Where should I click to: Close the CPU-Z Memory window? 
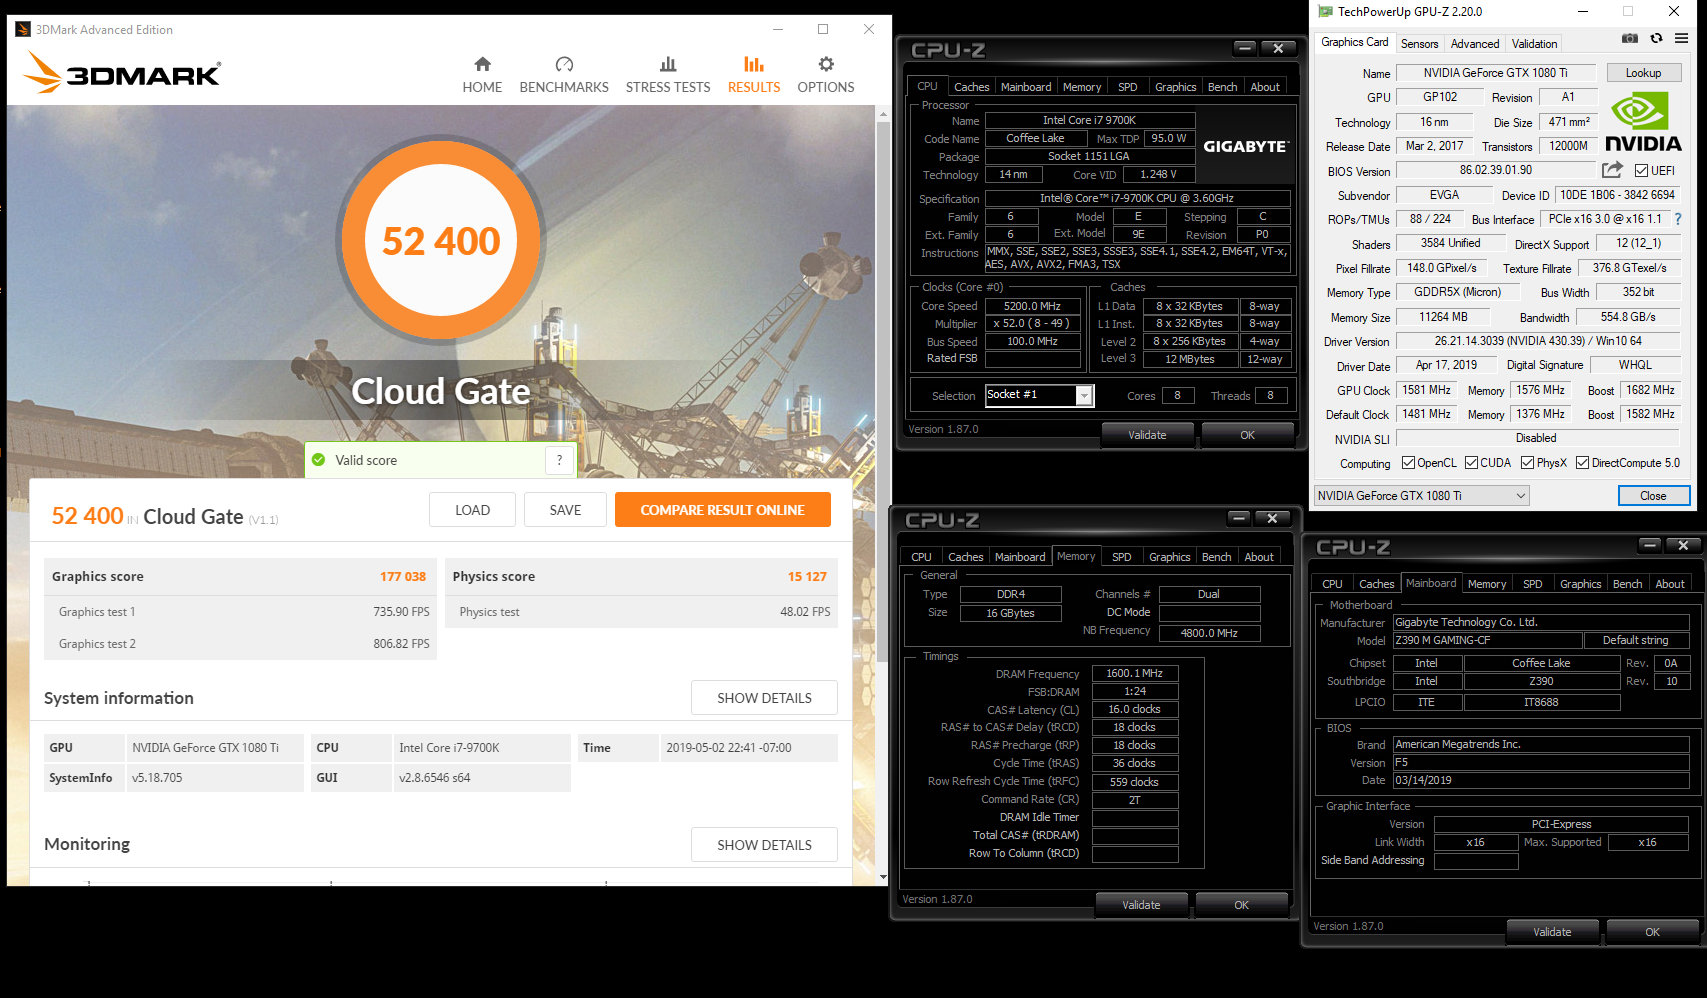(1272, 518)
